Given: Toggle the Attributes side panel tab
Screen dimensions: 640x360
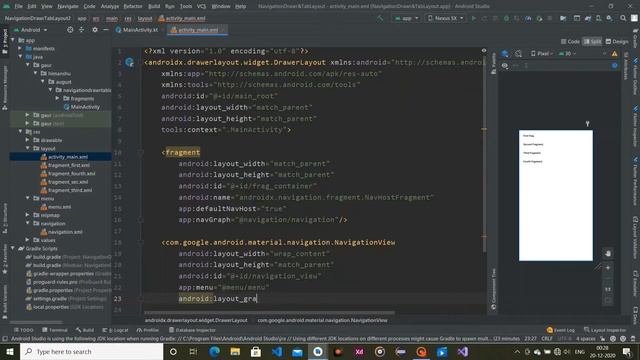Looking at the screenshot, I should tap(625, 65).
